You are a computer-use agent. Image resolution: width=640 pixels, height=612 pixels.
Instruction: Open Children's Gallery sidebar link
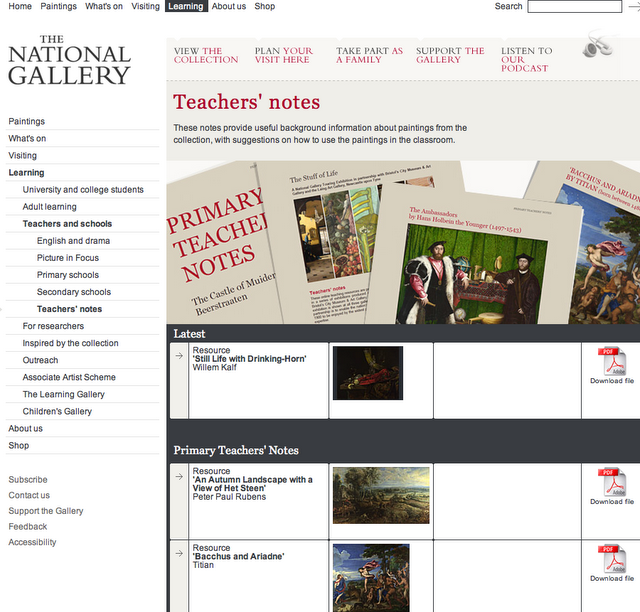57,412
